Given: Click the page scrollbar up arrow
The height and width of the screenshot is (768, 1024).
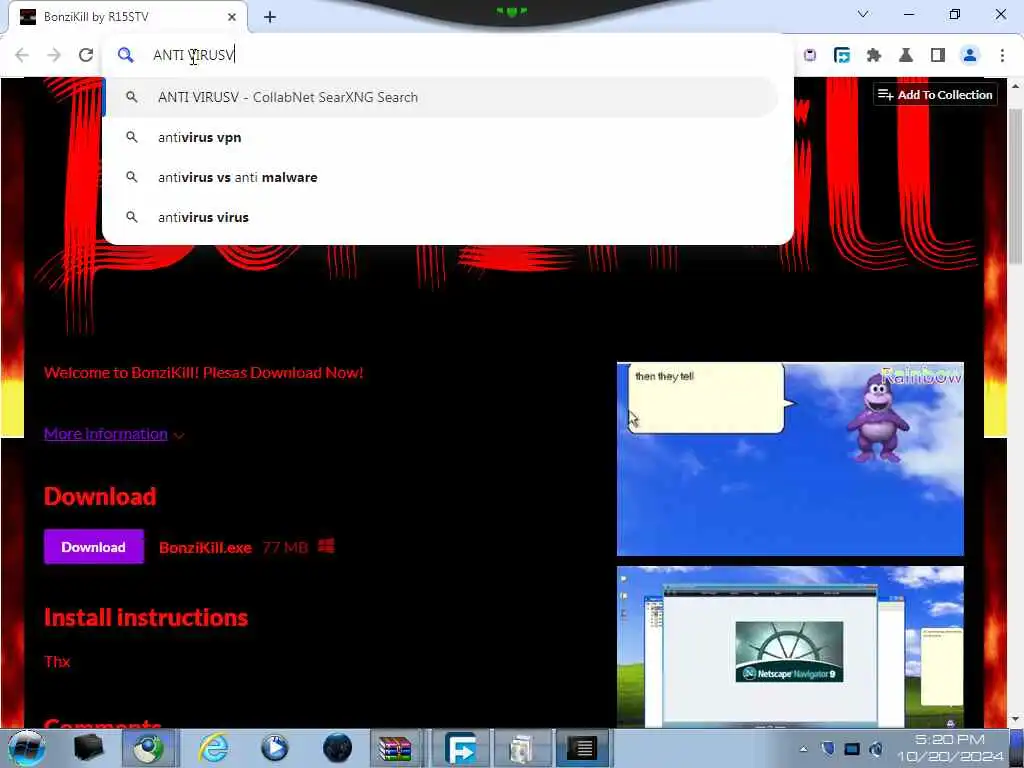Looking at the screenshot, I should pos(1015,86).
